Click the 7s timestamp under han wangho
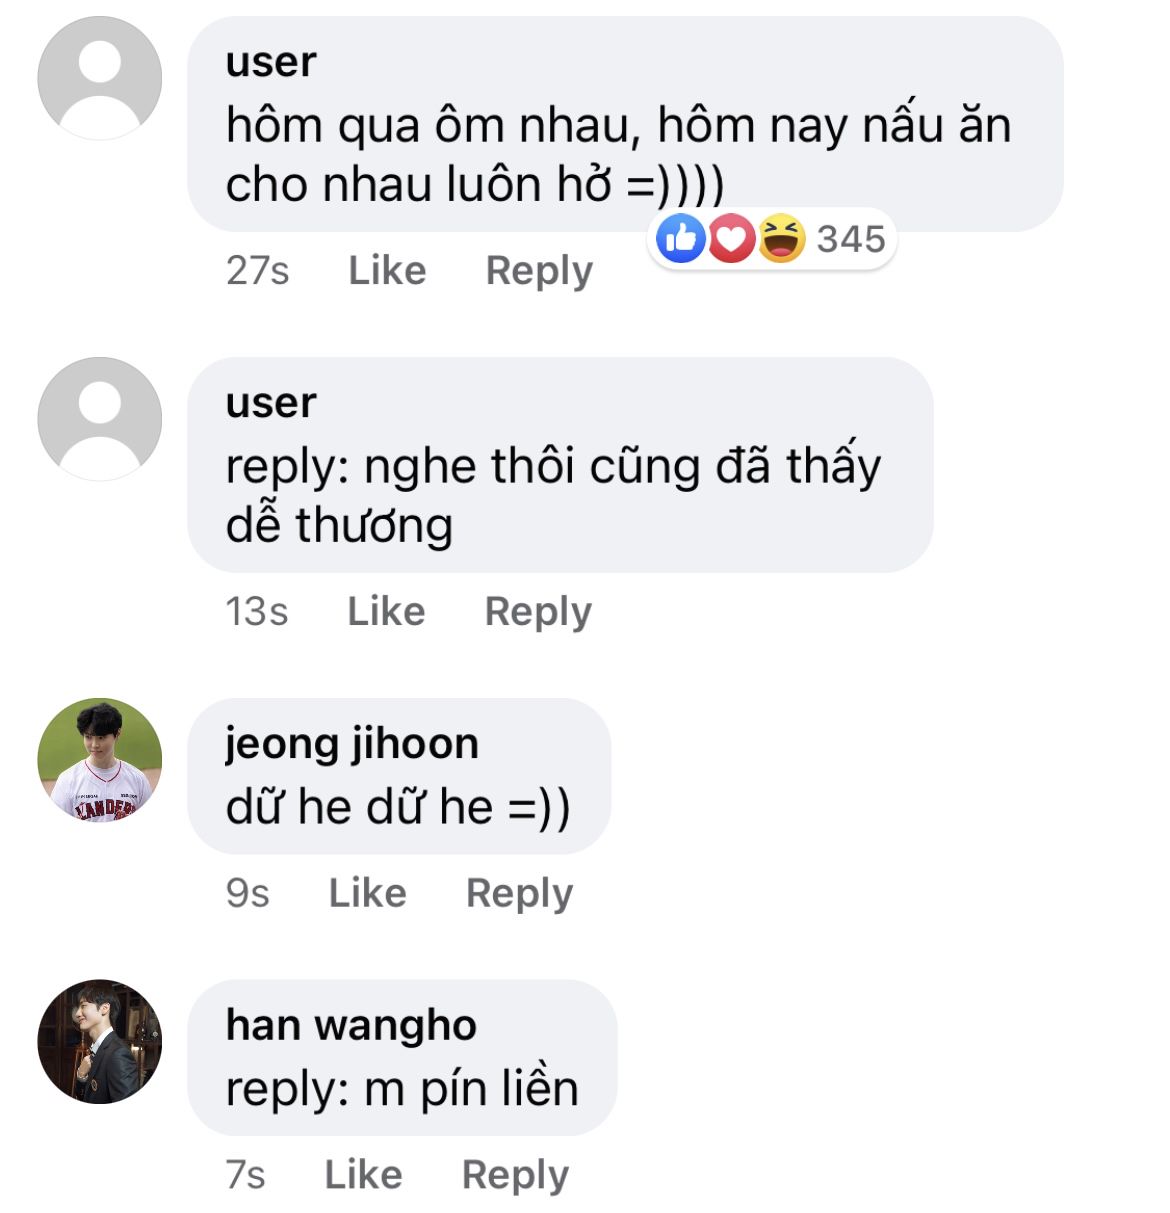 (245, 1175)
